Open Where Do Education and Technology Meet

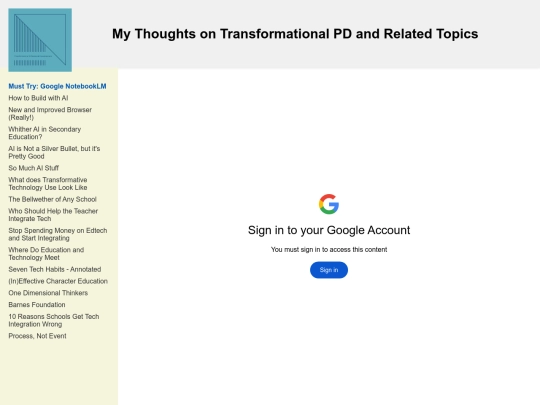(x=46, y=253)
